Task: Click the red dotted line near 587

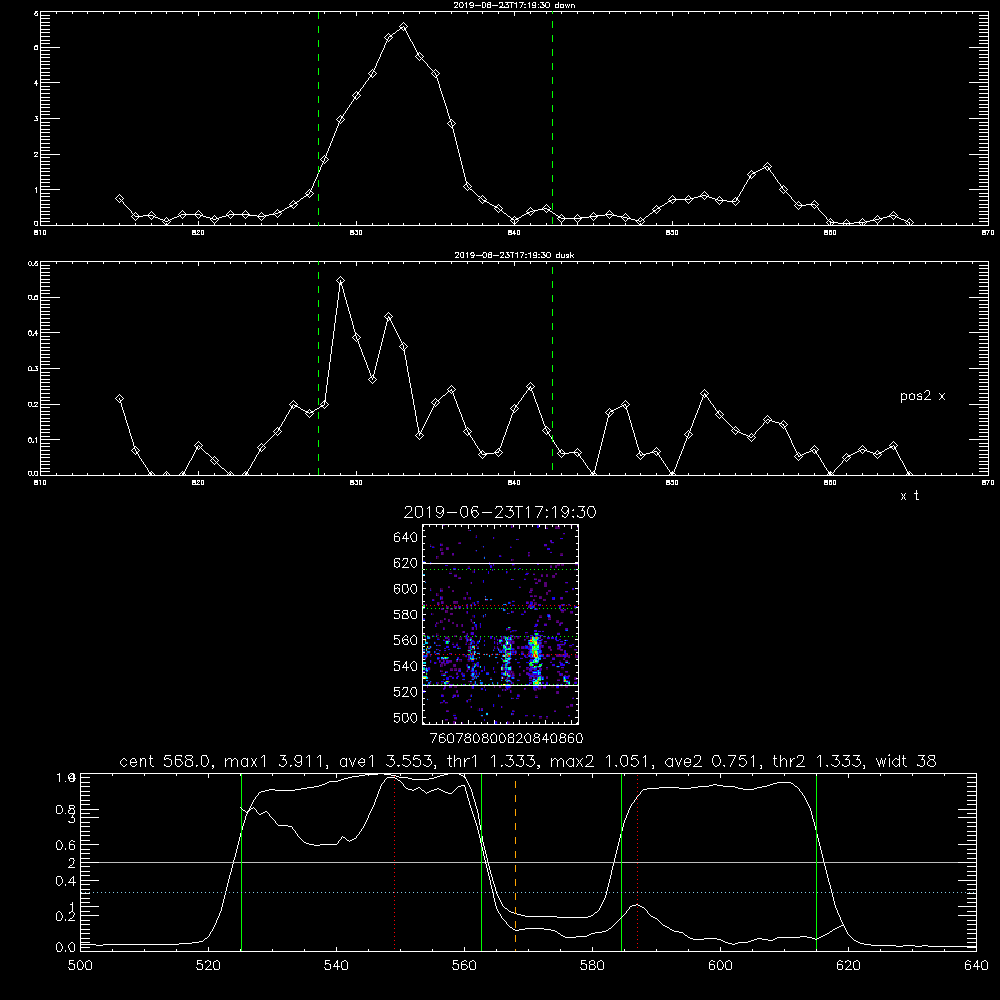Action: [637, 862]
